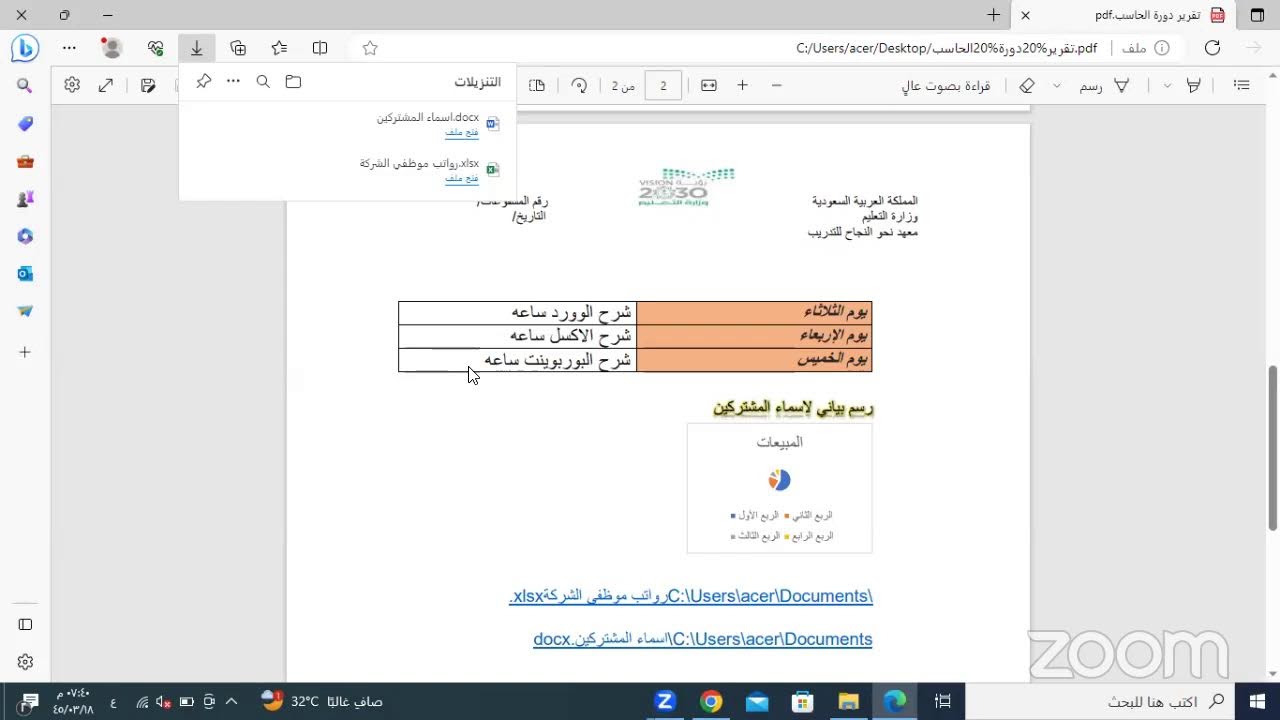This screenshot has width=1280, height=720.
Task: Refresh the page
Action: (x=1212, y=47)
